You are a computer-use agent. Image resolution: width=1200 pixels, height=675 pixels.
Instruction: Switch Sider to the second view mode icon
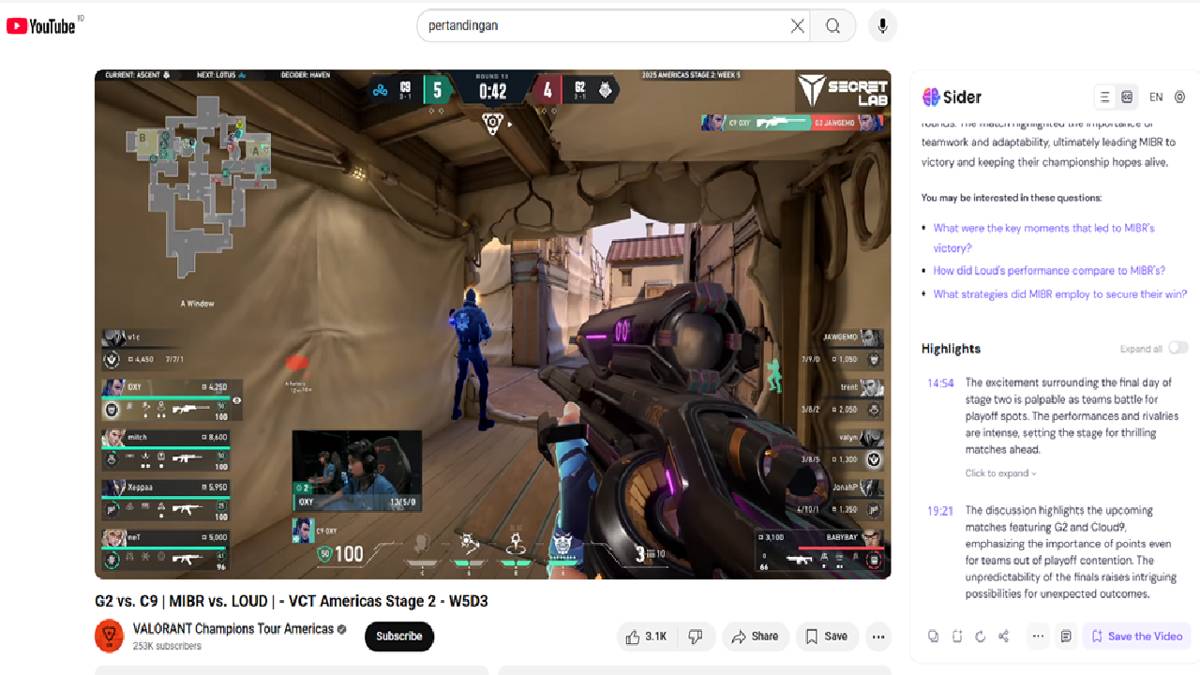(1127, 97)
